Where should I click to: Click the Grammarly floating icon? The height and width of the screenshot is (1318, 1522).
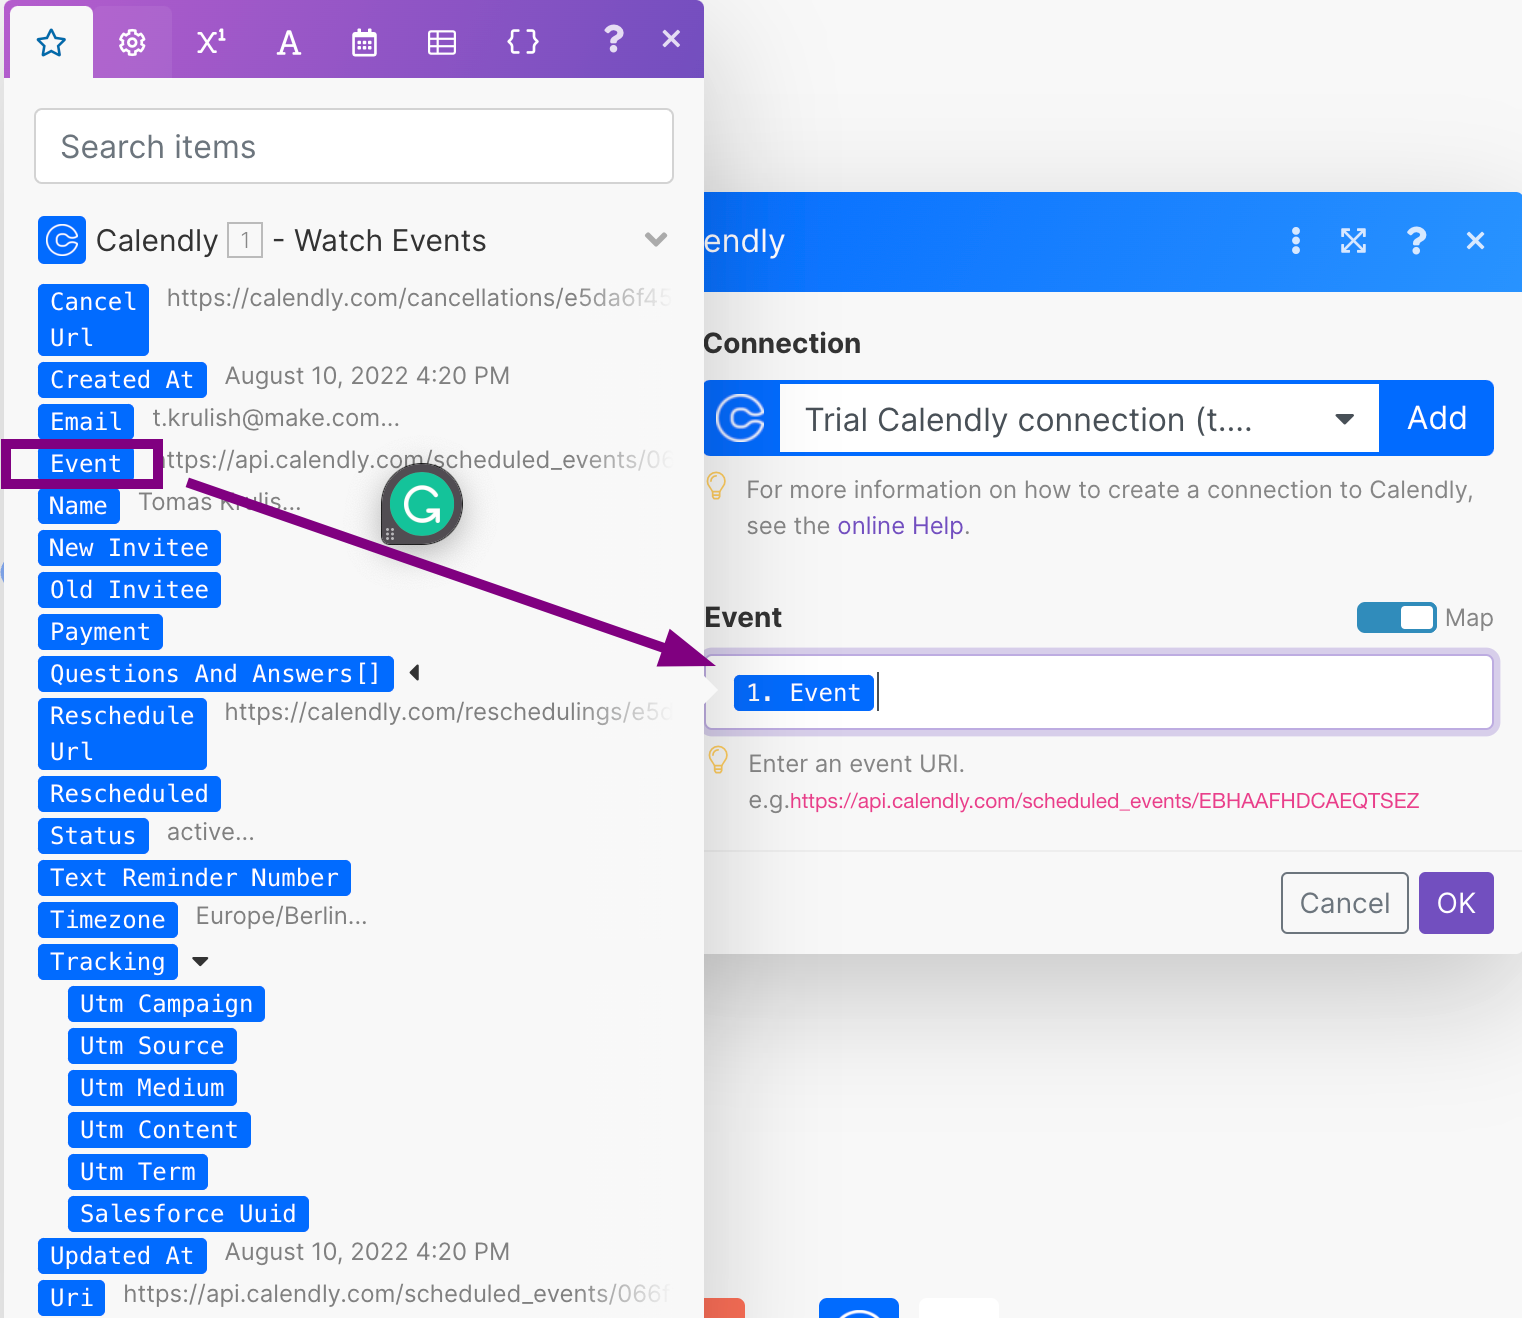tap(422, 504)
